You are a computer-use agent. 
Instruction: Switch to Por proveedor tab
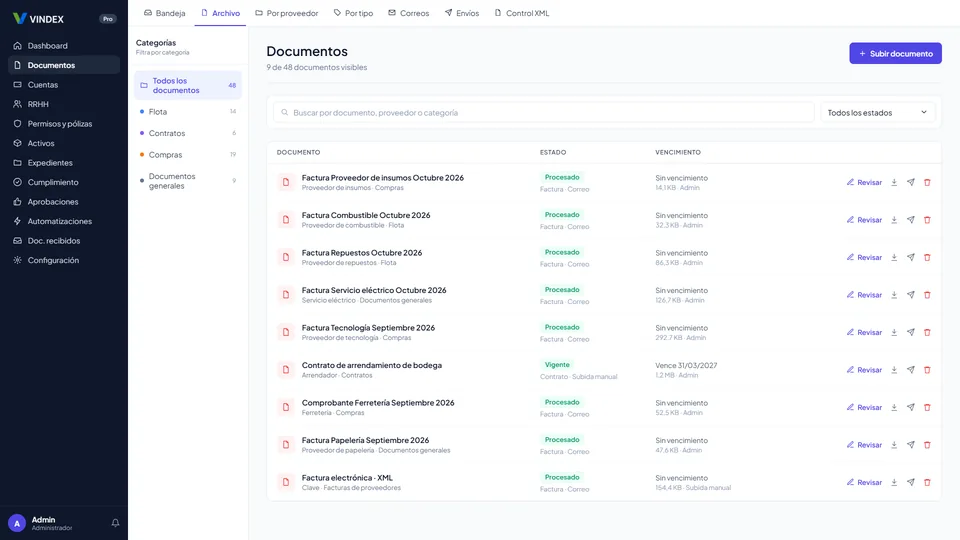click(x=287, y=13)
